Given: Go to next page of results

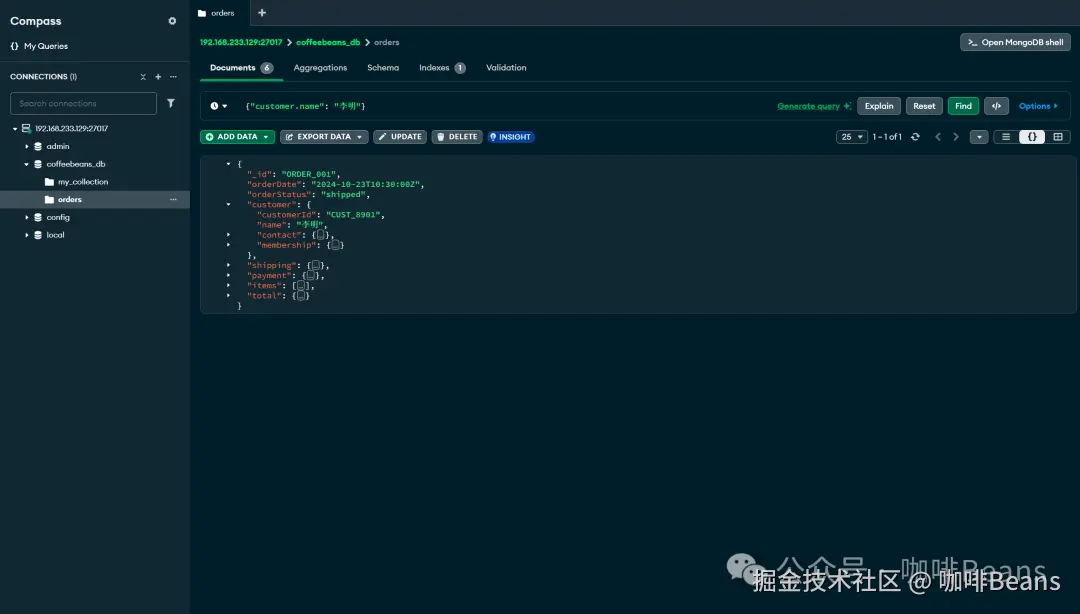Looking at the screenshot, I should [x=956, y=137].
